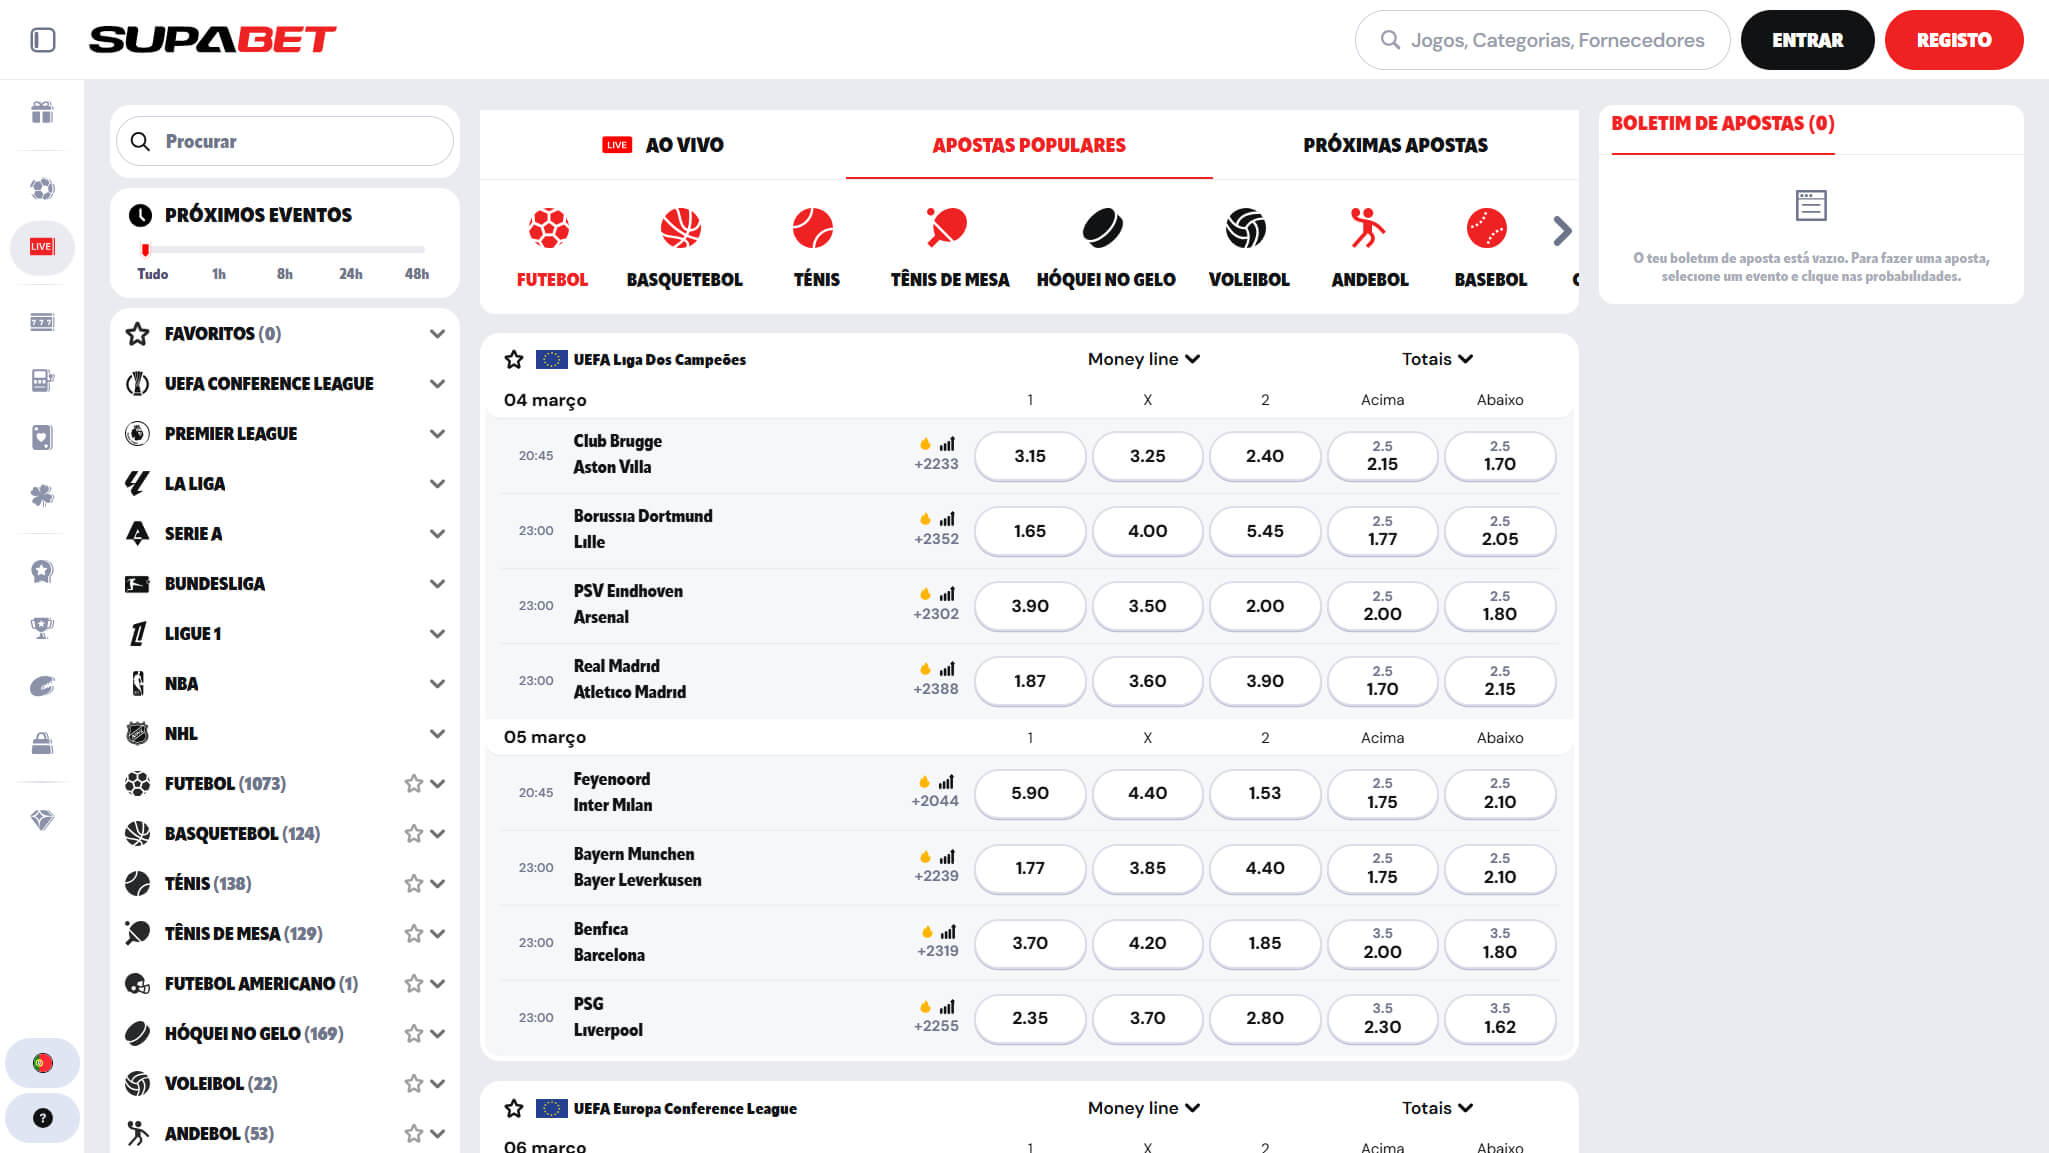Open the tournaments trophy icon

point(42,628)
